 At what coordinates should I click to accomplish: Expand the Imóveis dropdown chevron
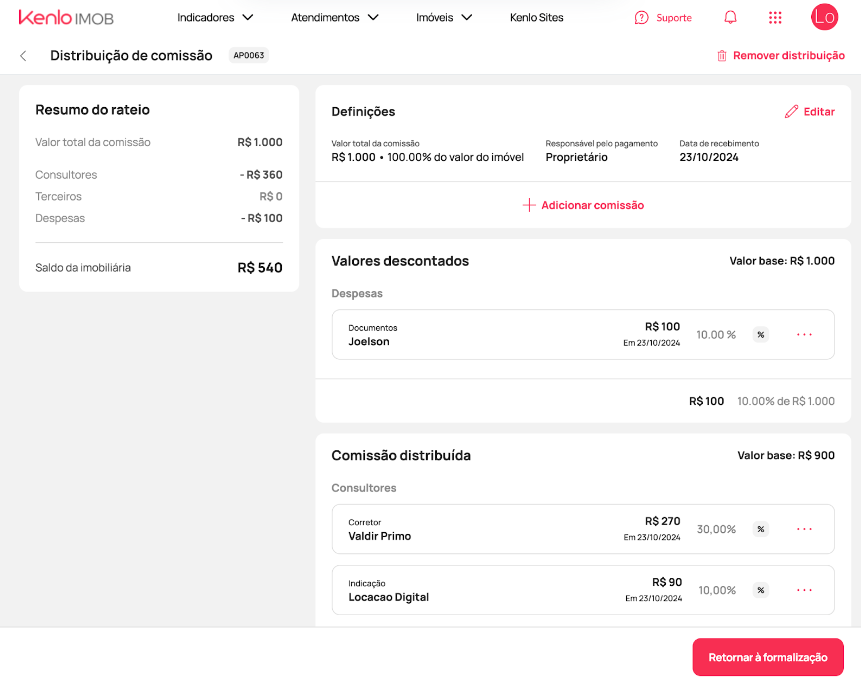coord(467,18)
